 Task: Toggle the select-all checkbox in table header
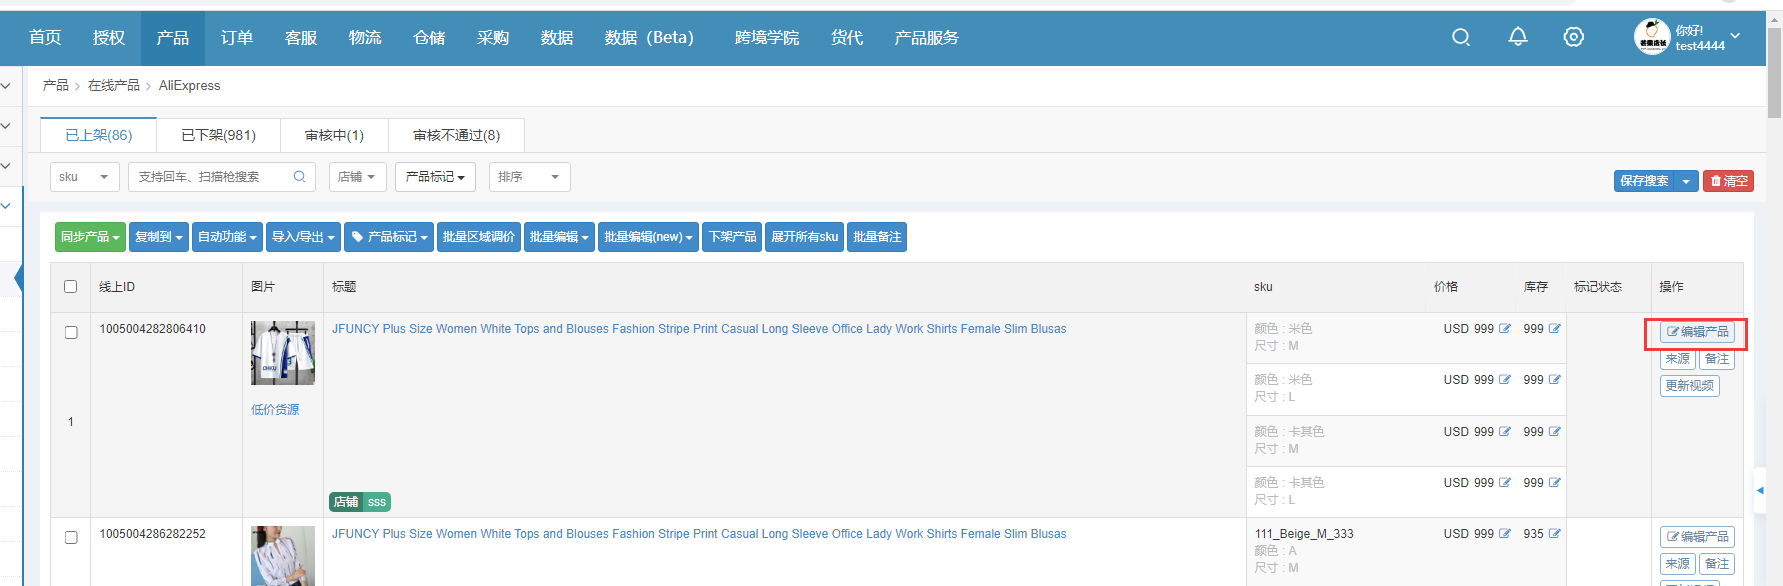[70, 287]
